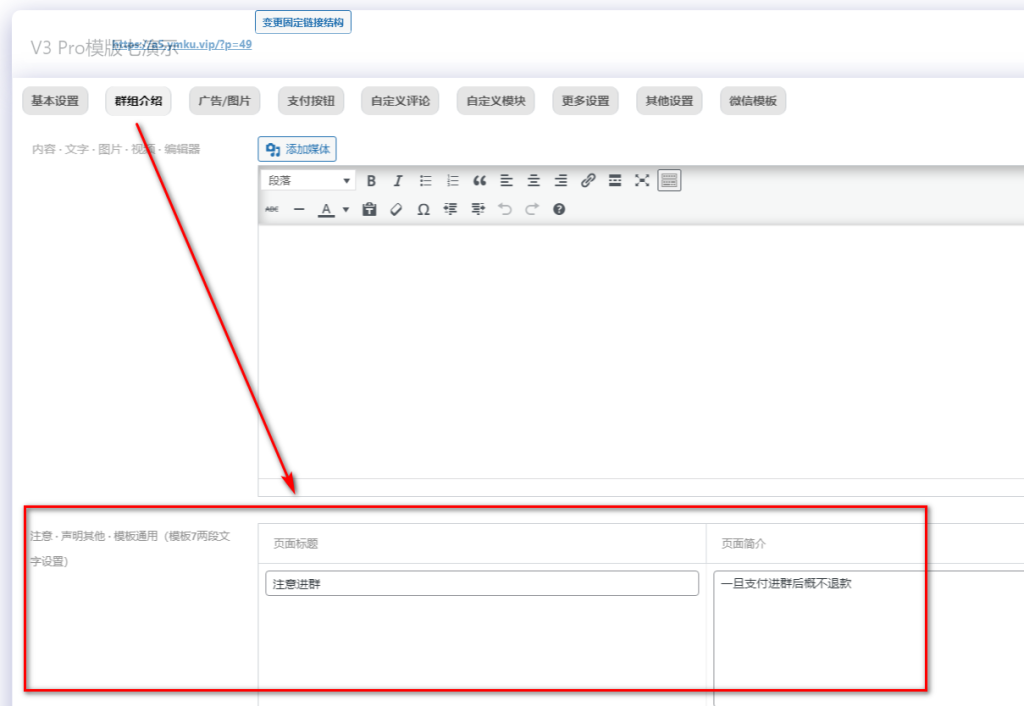Center align the text
Screen dimensions: 1024x706
tap(534, 181)
